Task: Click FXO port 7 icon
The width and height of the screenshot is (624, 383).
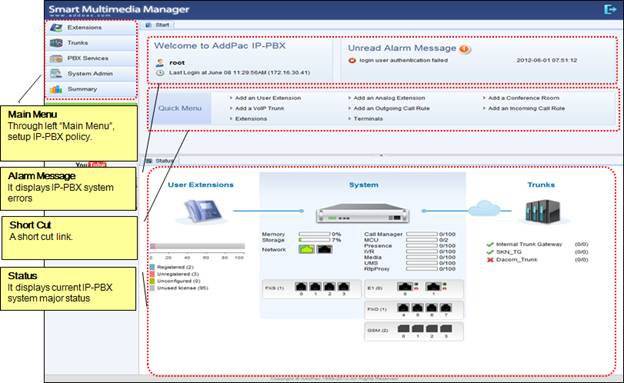Action: tap(446, 308)
